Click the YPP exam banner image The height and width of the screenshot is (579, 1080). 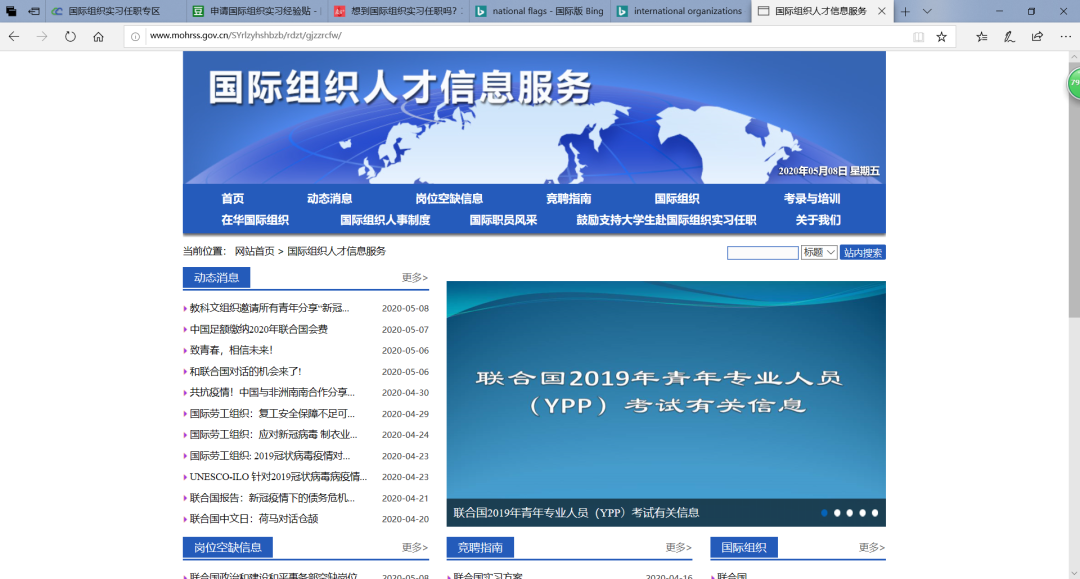pyautogui.click(x=665, y=390)
